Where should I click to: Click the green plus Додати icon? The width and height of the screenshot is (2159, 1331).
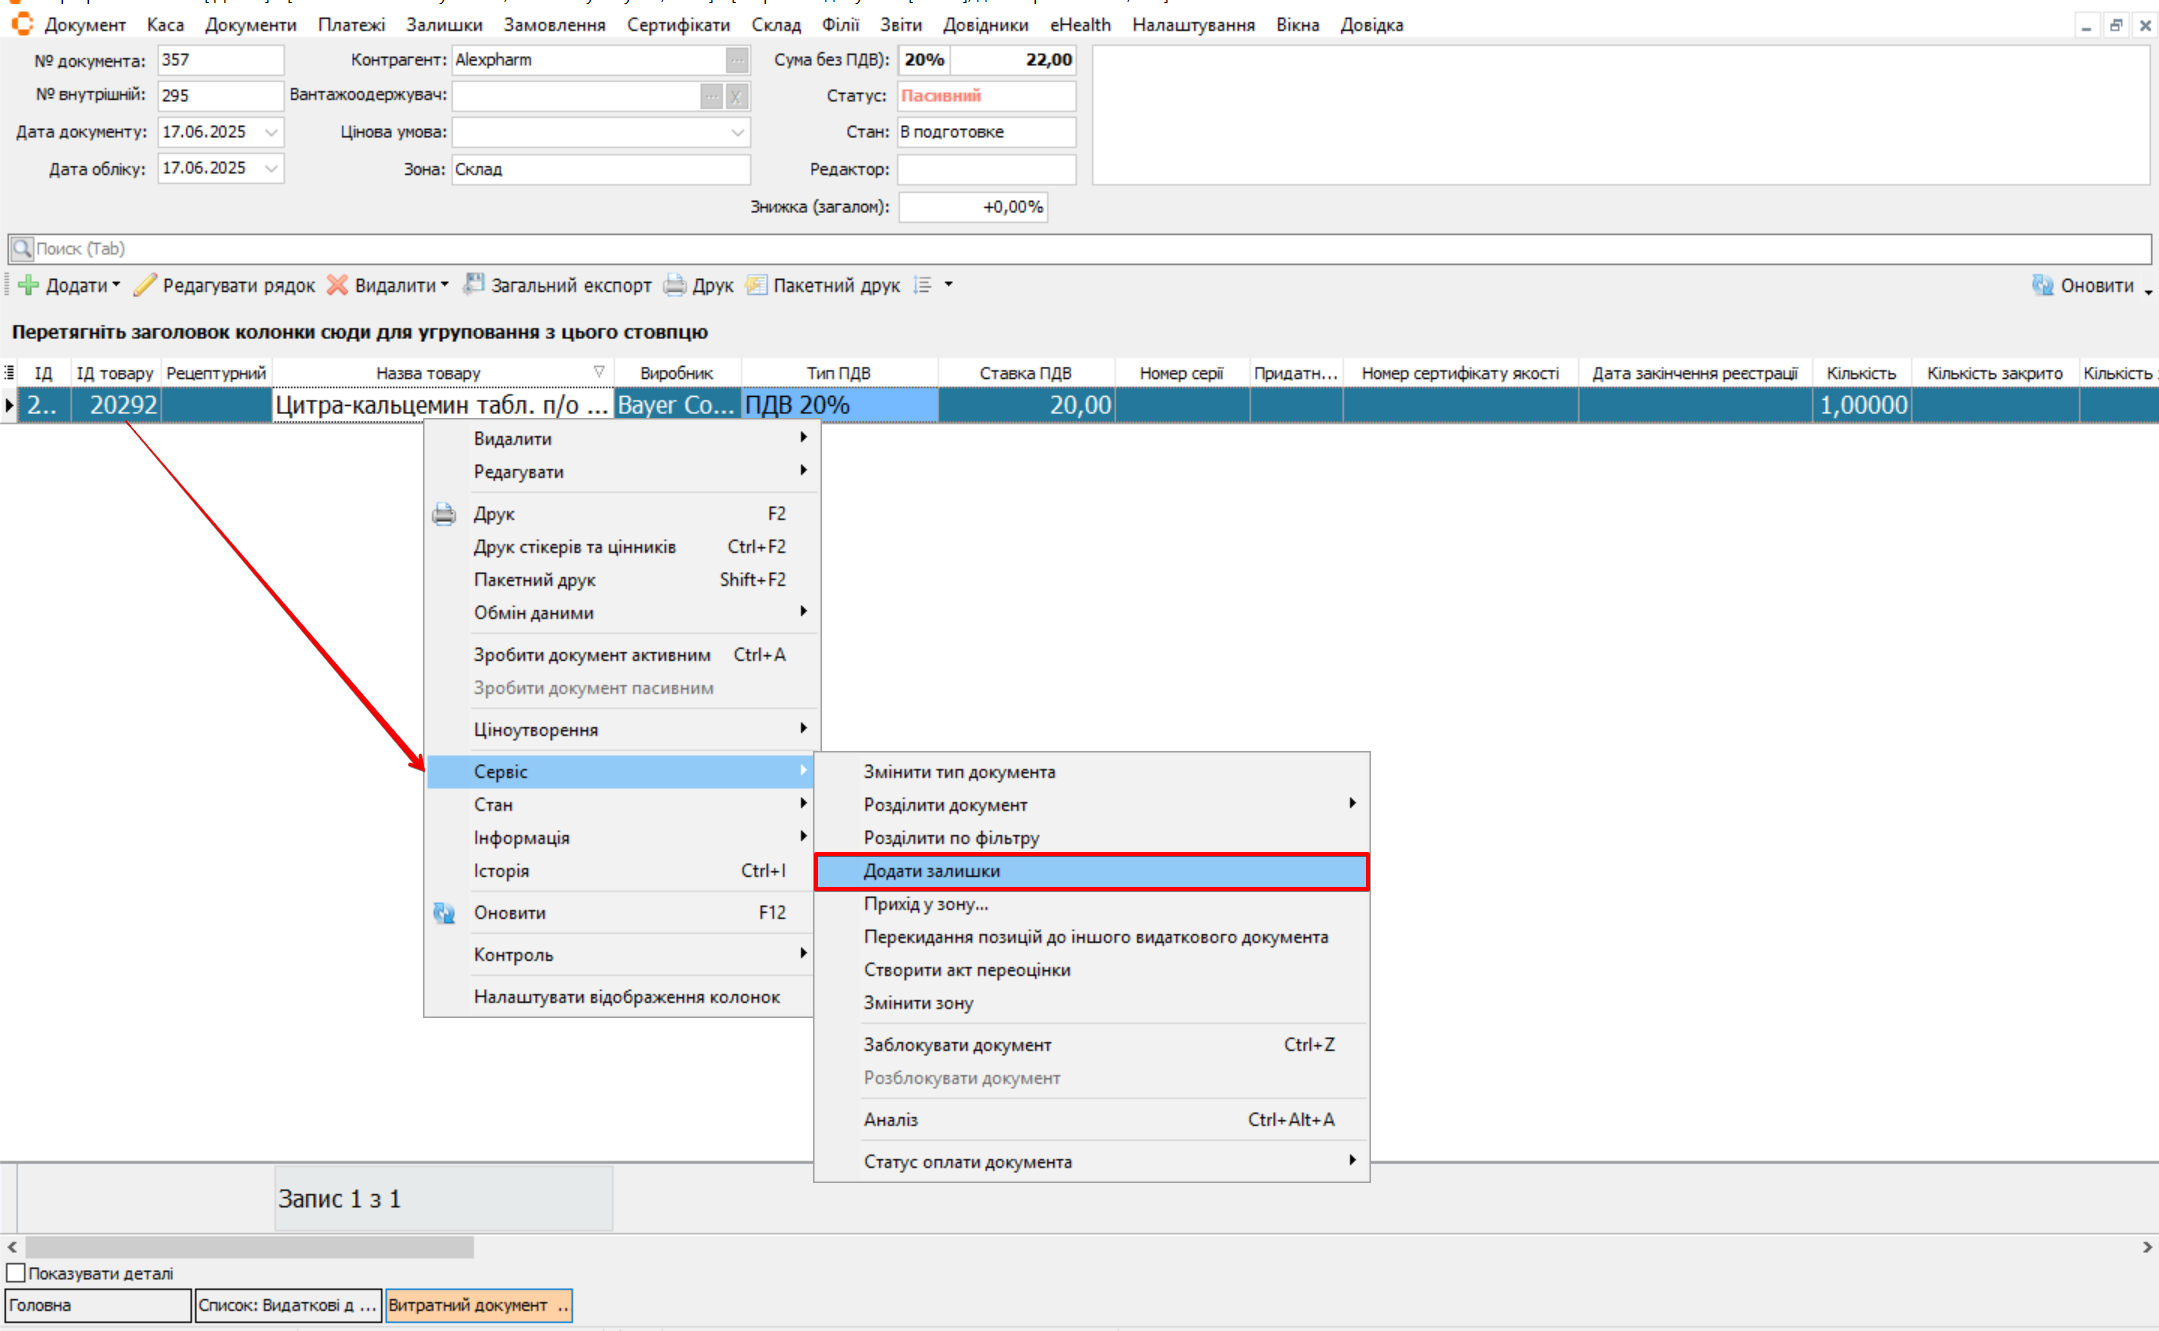tap(28, 286)
